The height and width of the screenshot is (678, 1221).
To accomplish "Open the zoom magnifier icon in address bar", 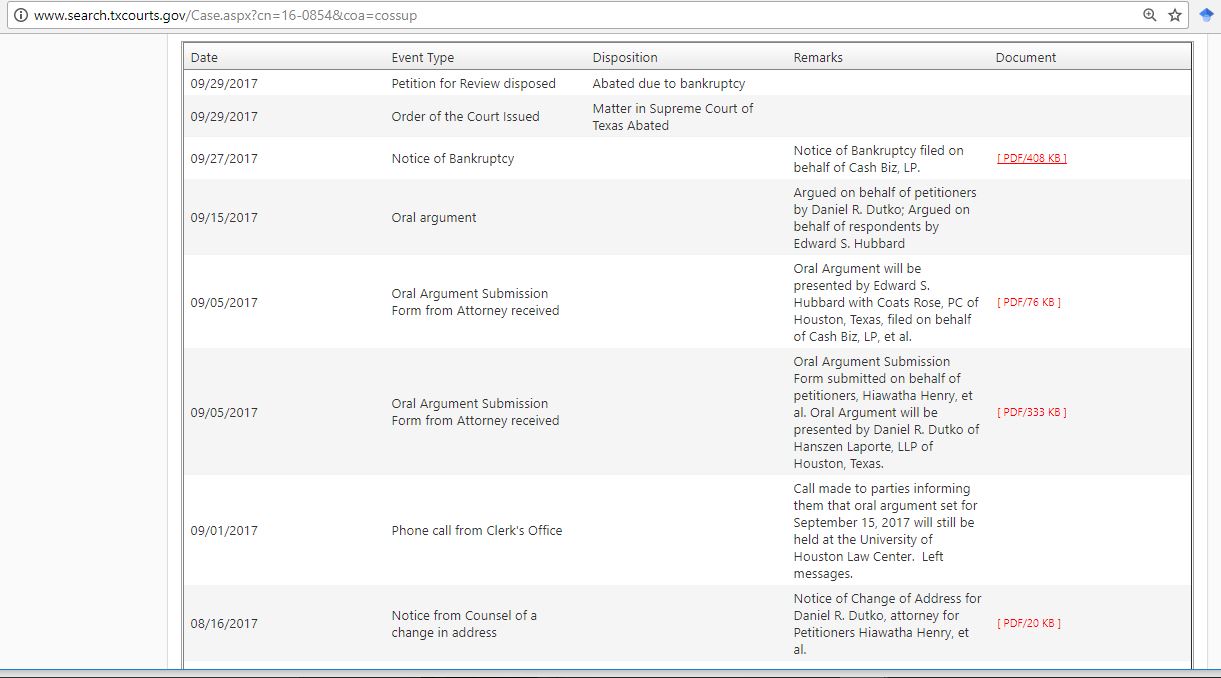I will tap(1149, 15).
